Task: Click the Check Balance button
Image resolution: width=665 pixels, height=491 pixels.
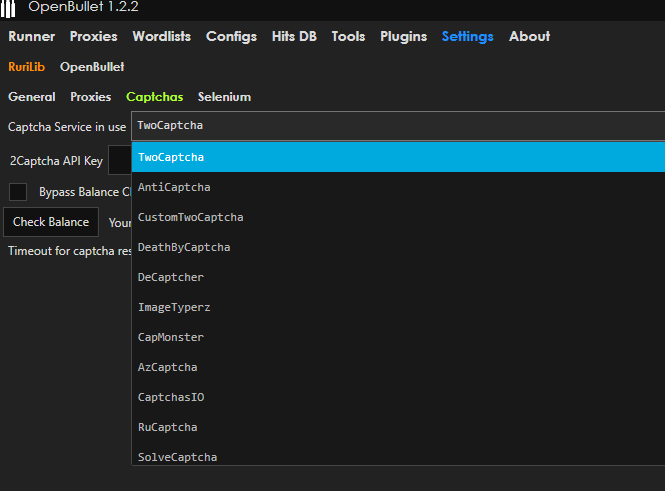Action: pyautogui.click(x=51, y=222)
